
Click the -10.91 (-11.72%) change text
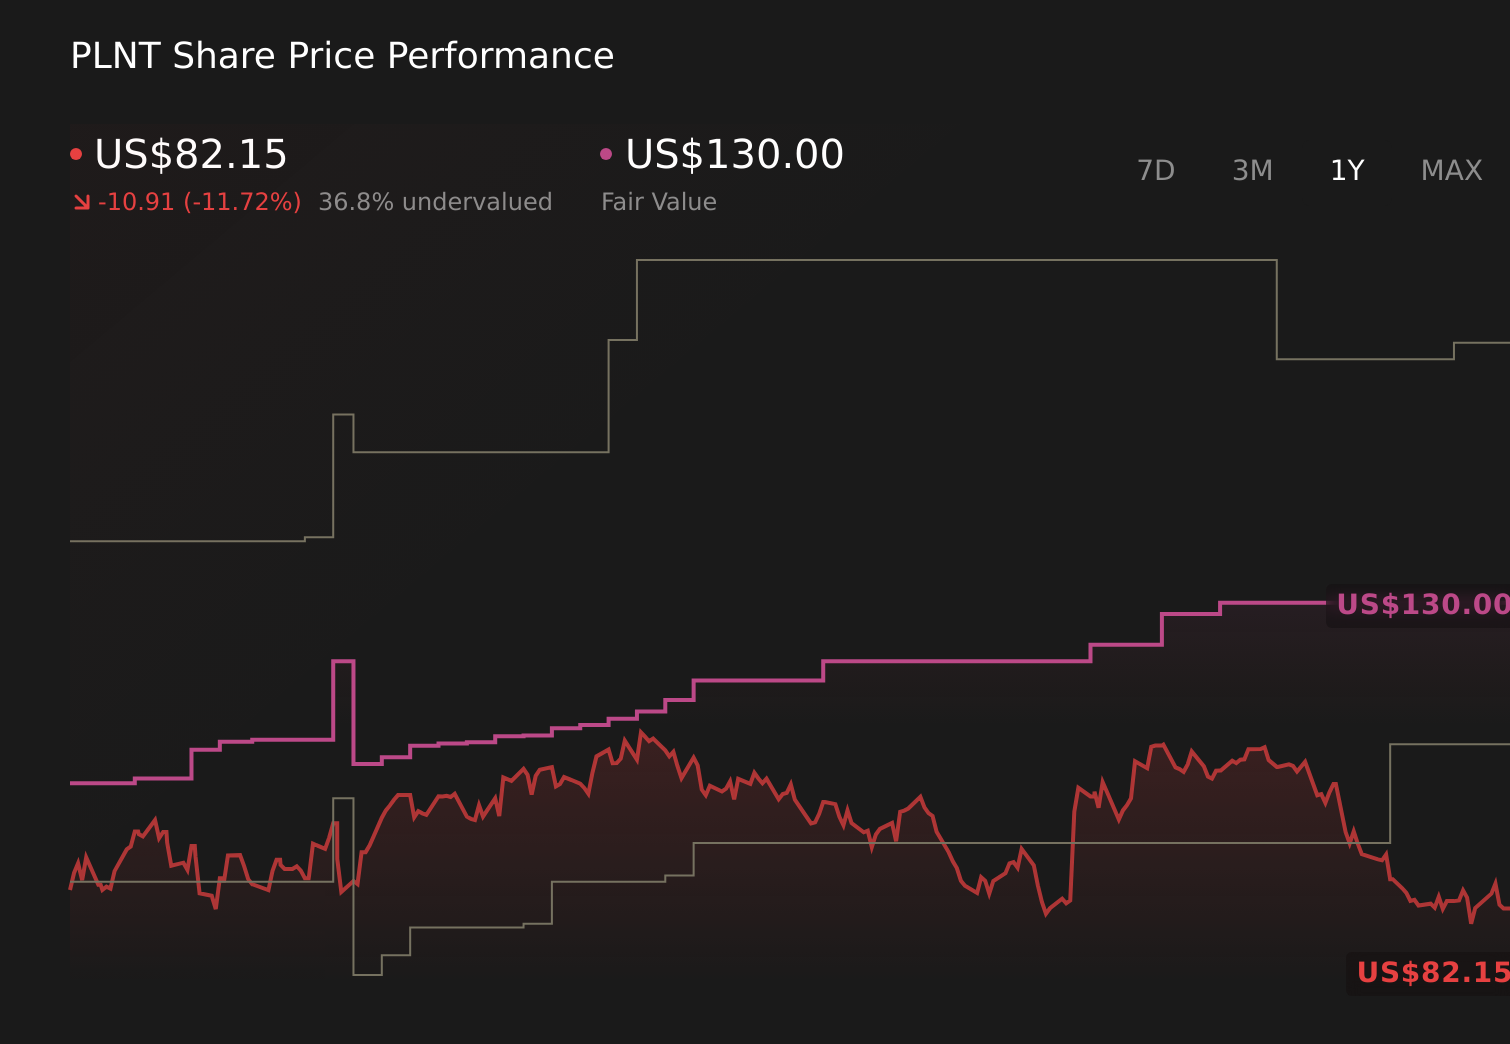[x=197, y=201]
